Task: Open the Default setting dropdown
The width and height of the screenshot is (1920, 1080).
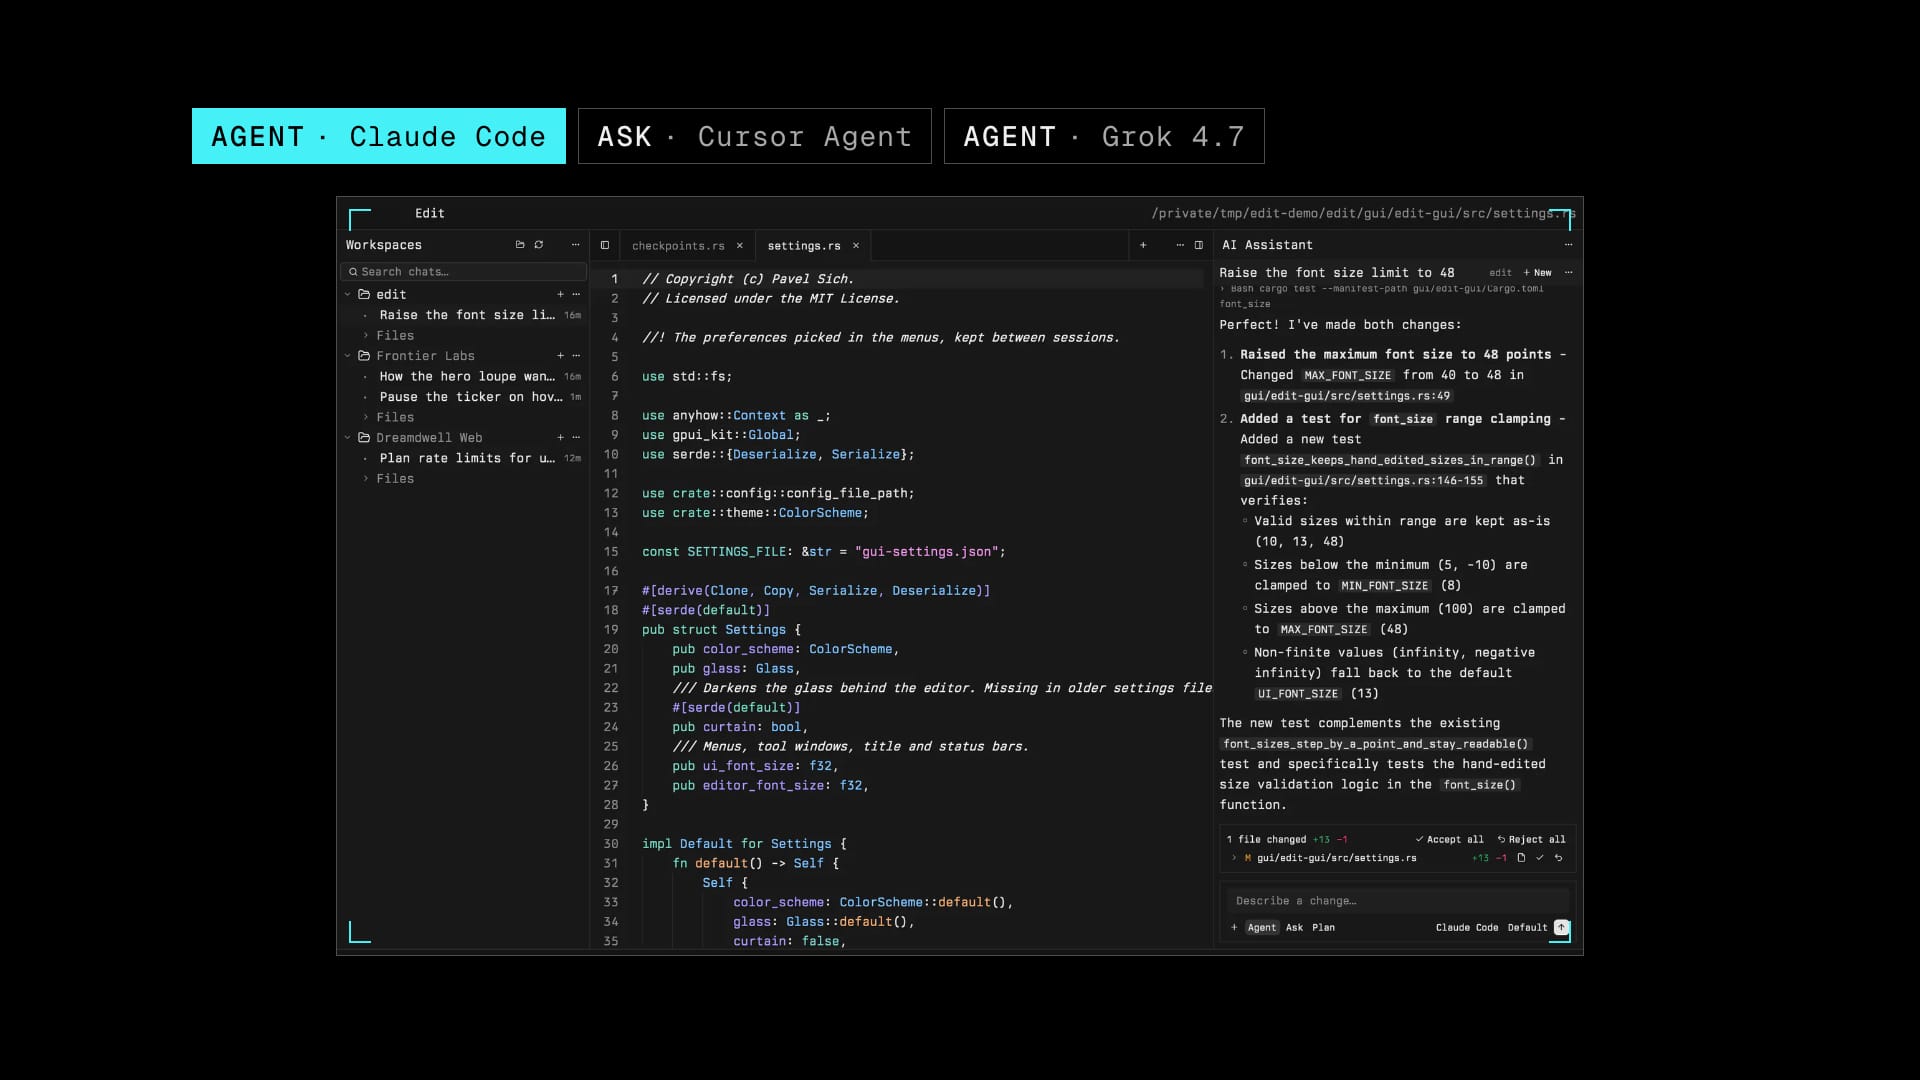Action: coord(1527,928)
